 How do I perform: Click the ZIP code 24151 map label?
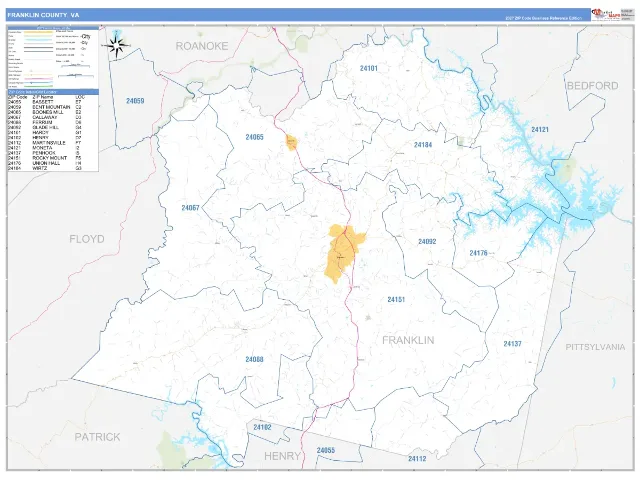point(396,300)
